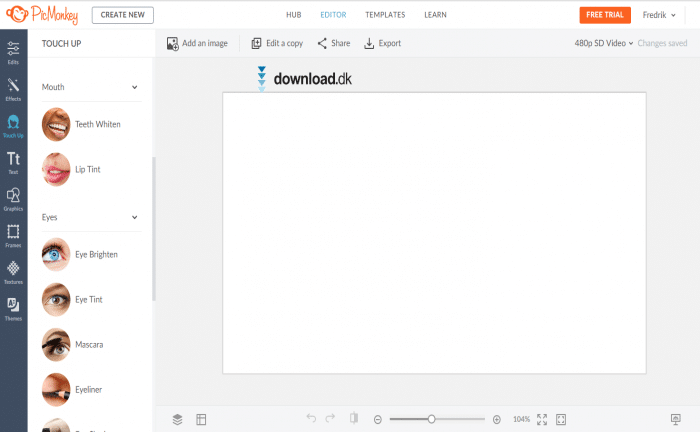The image size is (700, 432).
Task: Open the Frames panel
Action: tap(13, 235)
